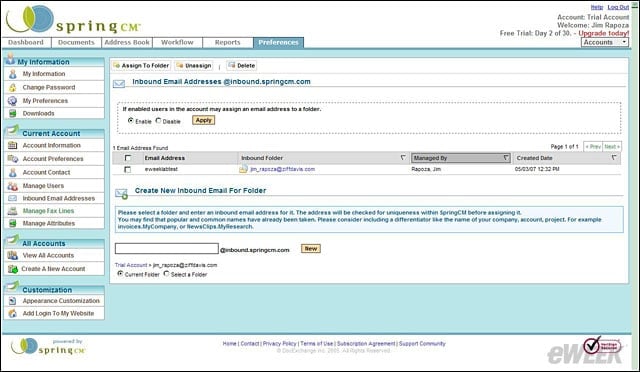Click the Downloads icon
This screenshot has height=372, width=640.
click(13, 113)
